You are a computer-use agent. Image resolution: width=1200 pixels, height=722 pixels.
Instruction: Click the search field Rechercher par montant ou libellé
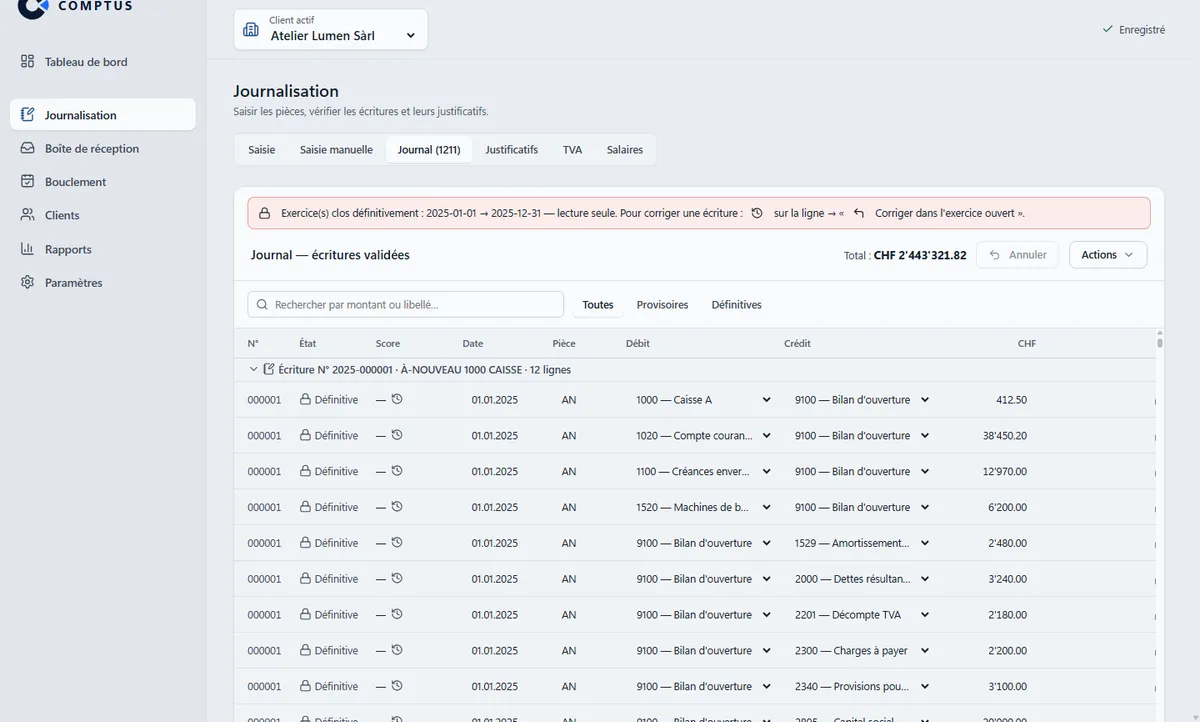click(406, 305)
